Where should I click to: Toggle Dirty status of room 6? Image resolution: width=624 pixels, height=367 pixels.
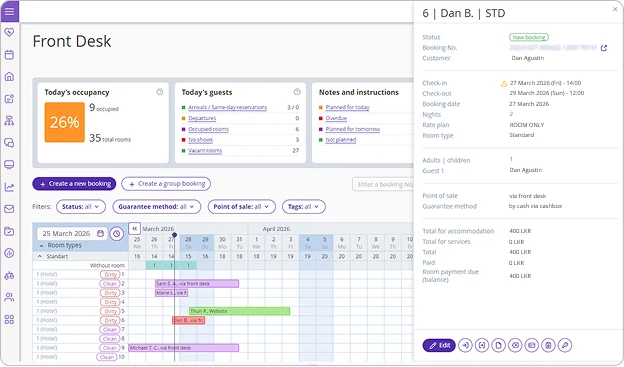(110, 320)
